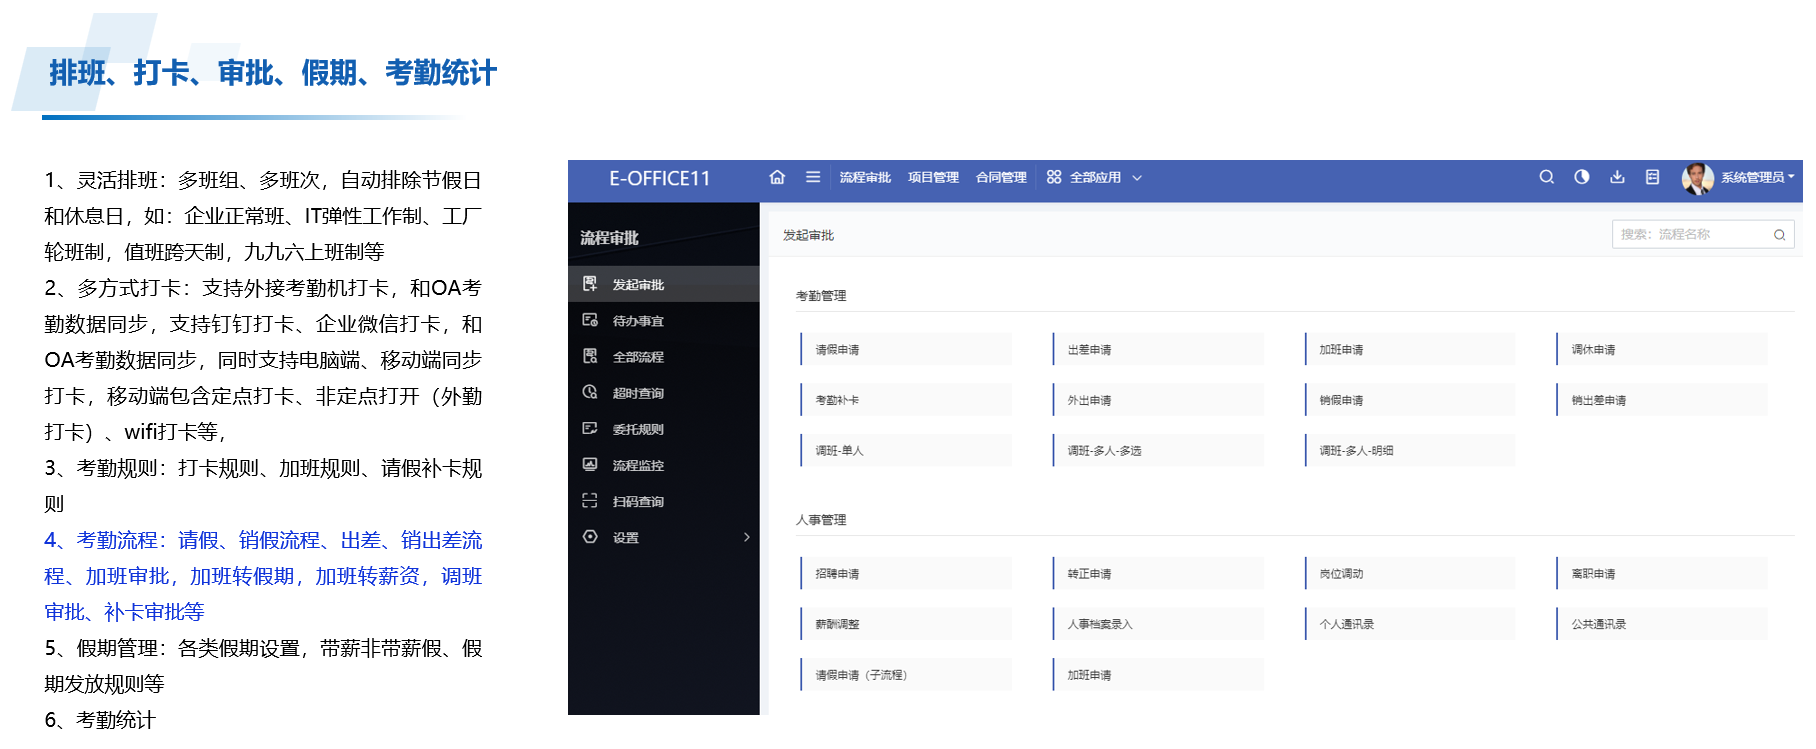Open 人事档案录入 flow
Viewport: 1816px width, 749px height.
(1158, 623)
